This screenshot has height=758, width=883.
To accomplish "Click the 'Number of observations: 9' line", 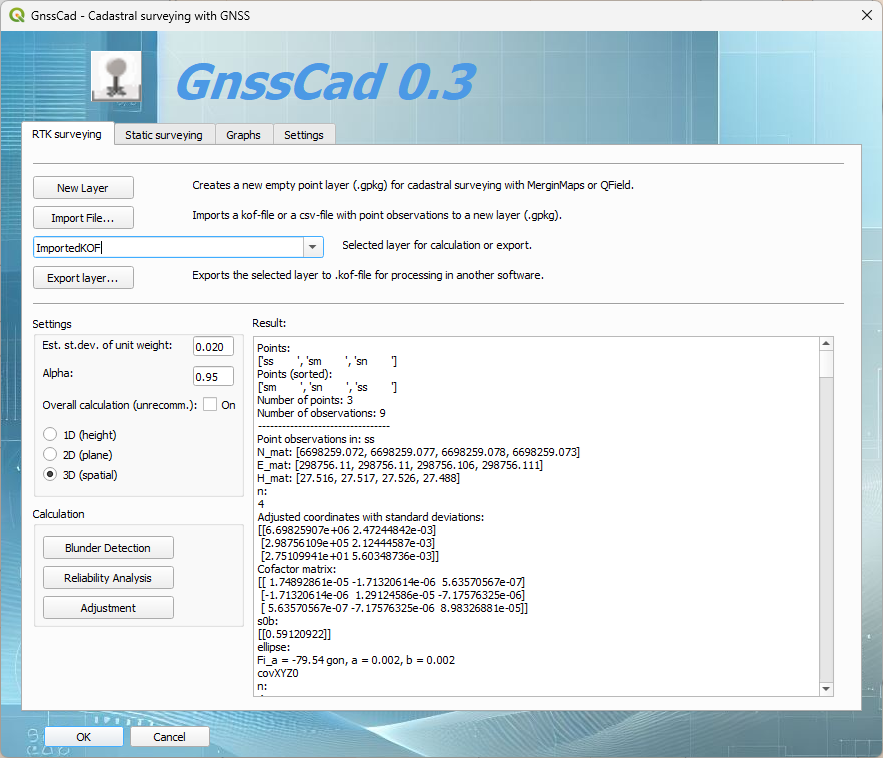I will pos(321,413).
